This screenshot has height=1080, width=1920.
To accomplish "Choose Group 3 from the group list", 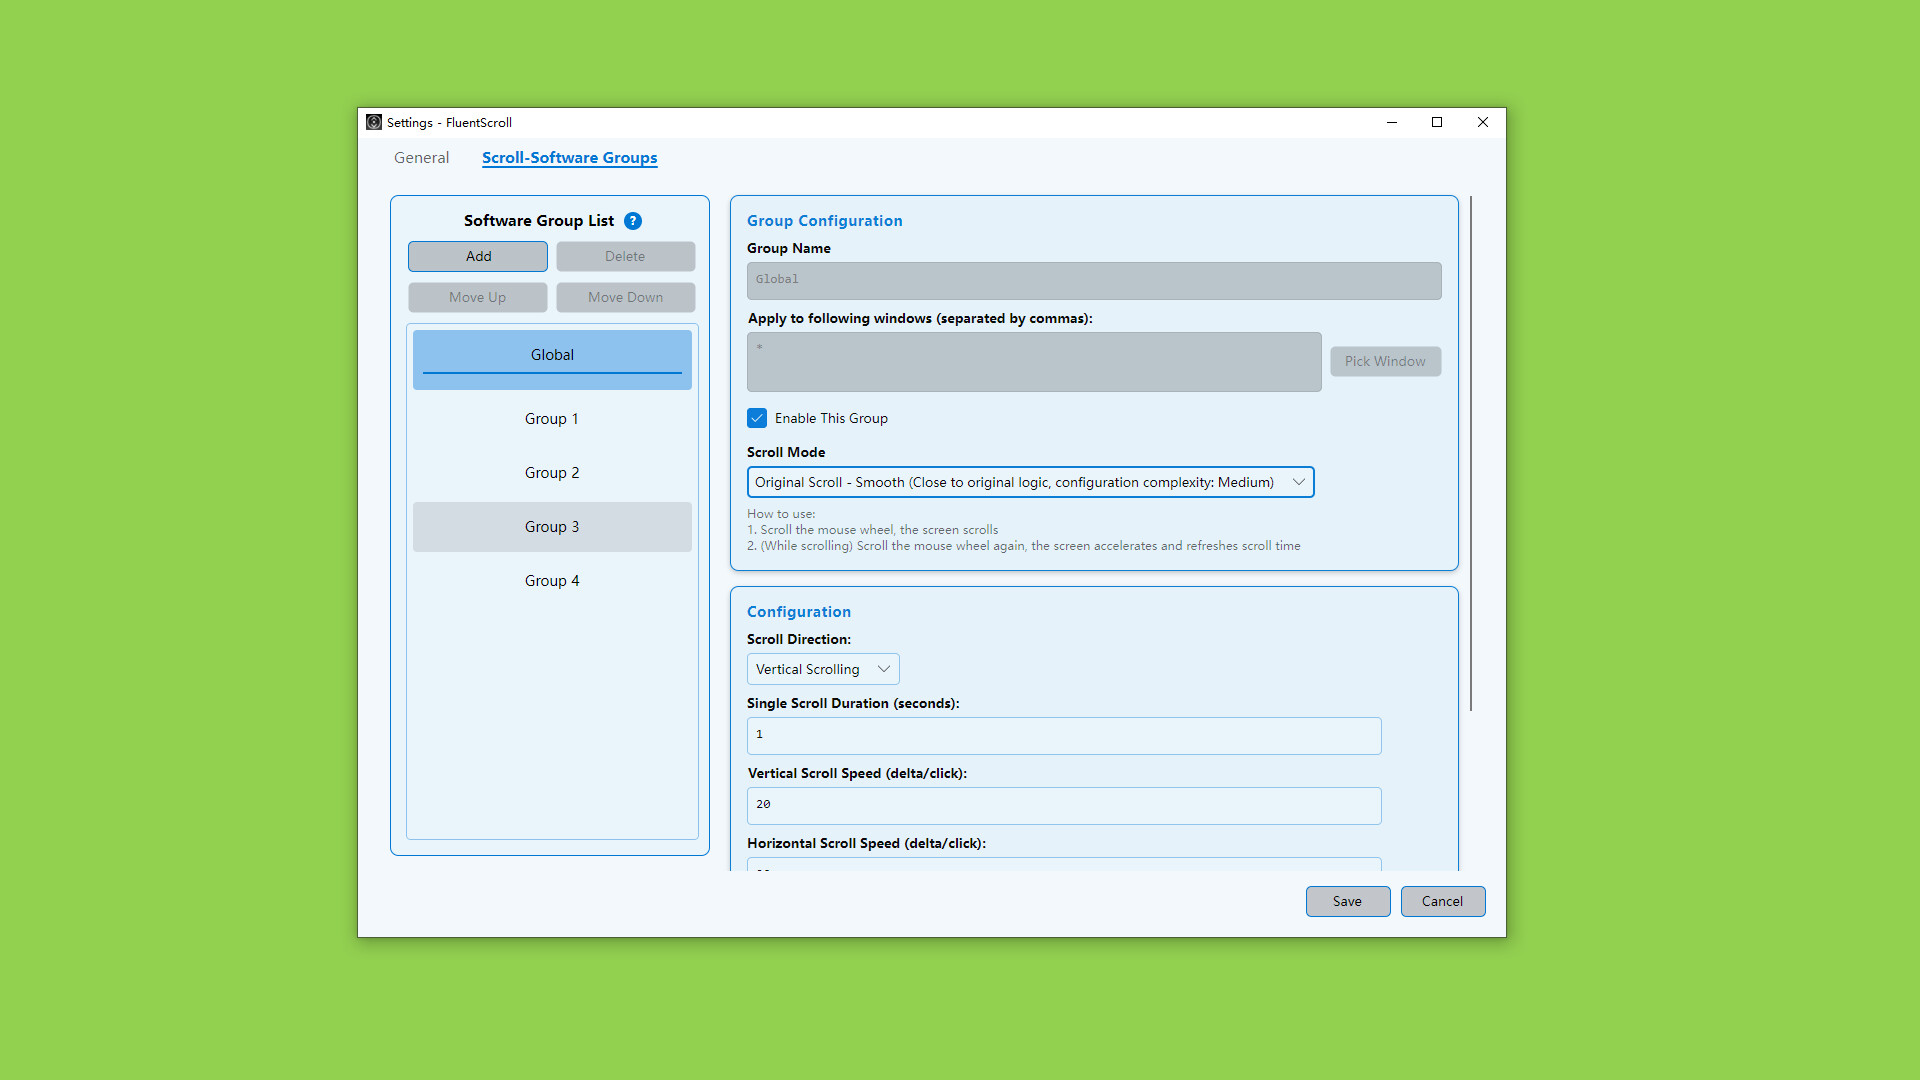I will 552,527.
